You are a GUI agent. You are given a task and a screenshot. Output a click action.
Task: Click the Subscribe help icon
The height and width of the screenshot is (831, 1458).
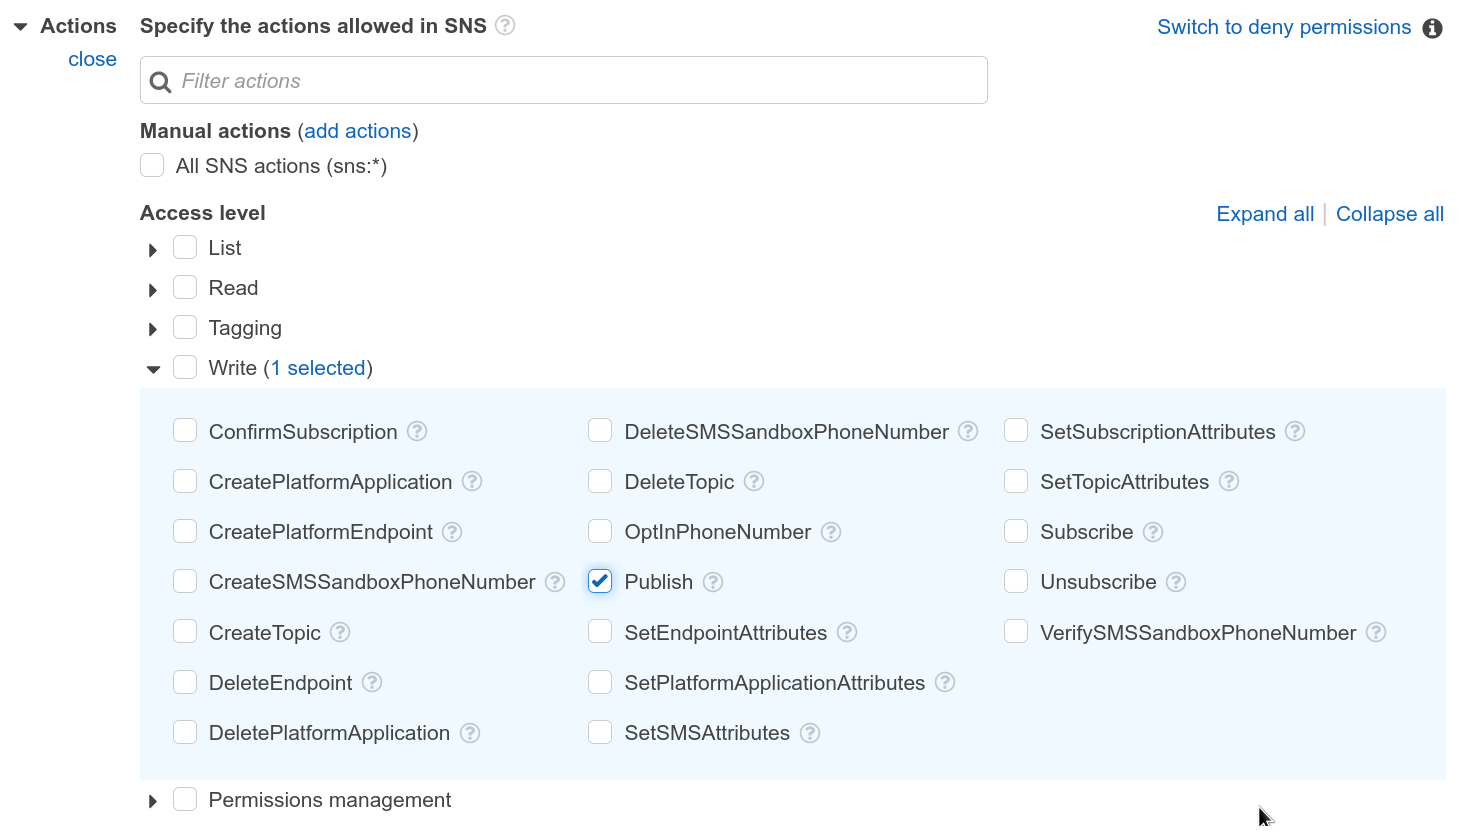pyautogui.click(x=1153, y=532)
